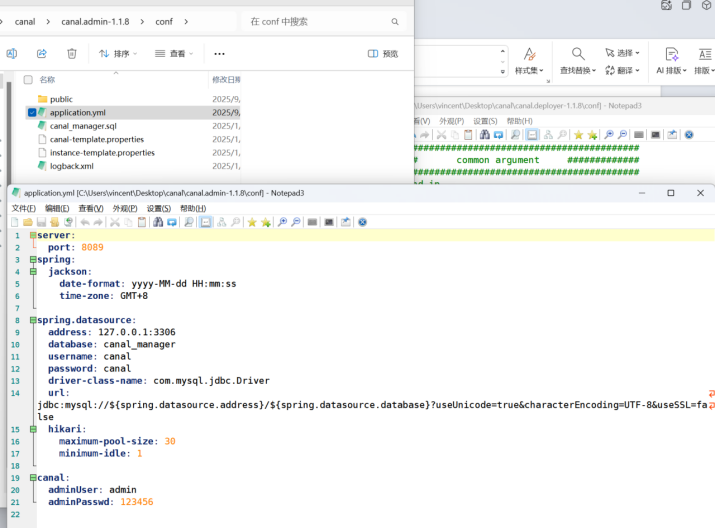Click Open folder icon in application.yml Notepad3 toolbar

(x=28, y=222)
